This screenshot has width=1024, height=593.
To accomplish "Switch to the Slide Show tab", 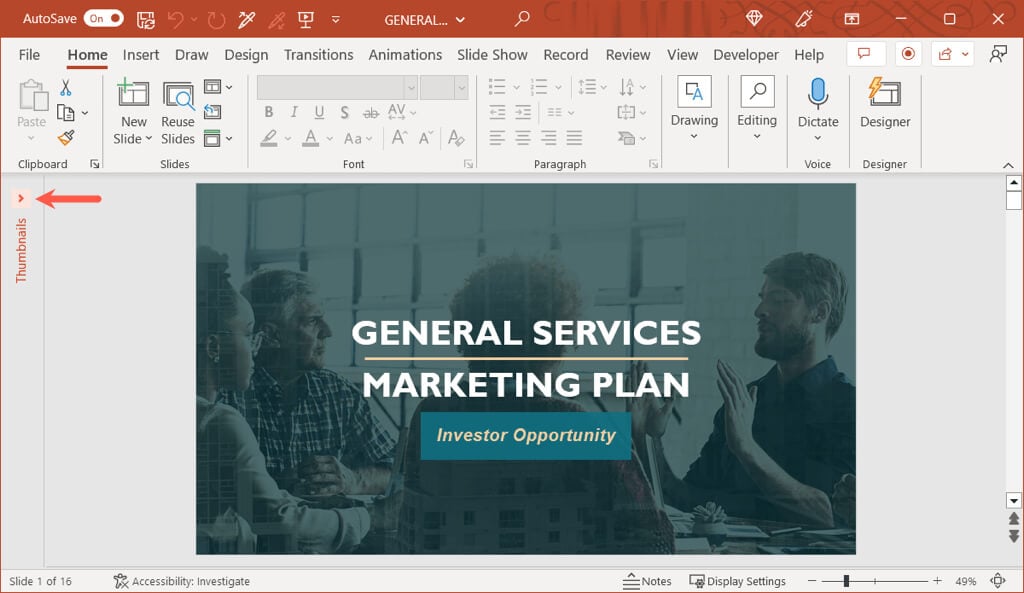I will 493,55.
